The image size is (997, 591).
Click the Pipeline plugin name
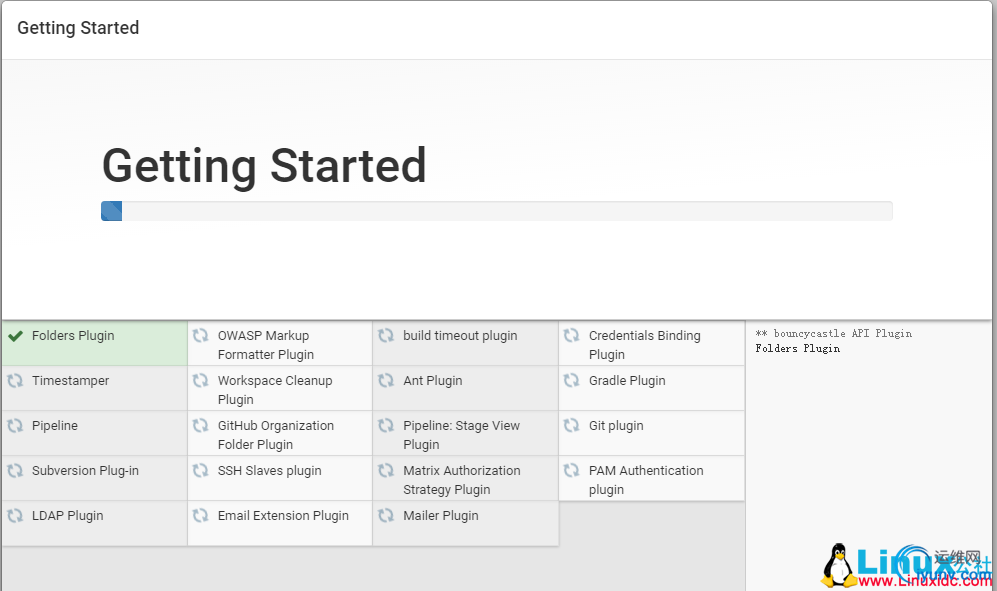[55, 426]
